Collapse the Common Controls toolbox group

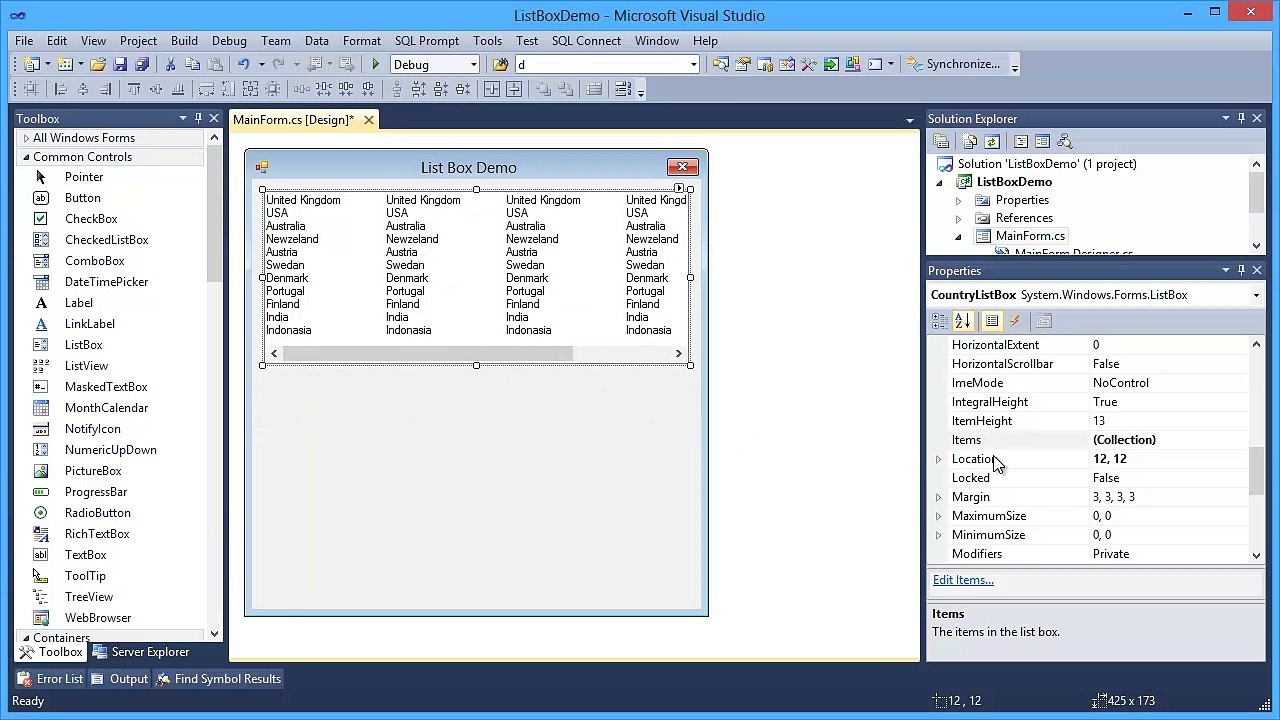coord(26,157)
